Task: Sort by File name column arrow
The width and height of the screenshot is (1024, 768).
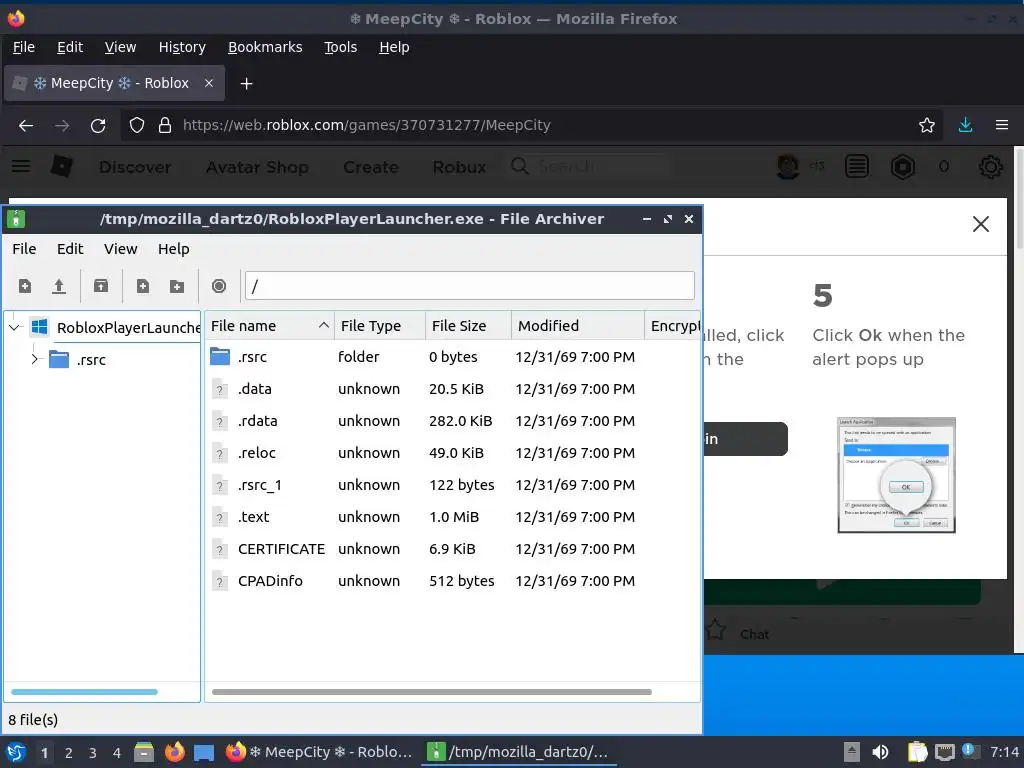Action: click(323, 325)
